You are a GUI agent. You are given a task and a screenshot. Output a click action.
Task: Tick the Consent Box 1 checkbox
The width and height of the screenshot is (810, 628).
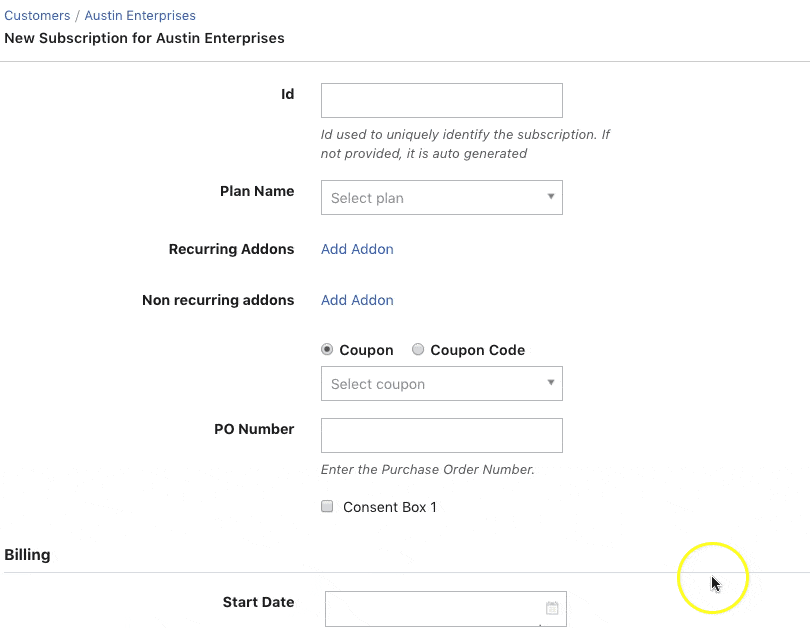[327, 507]
